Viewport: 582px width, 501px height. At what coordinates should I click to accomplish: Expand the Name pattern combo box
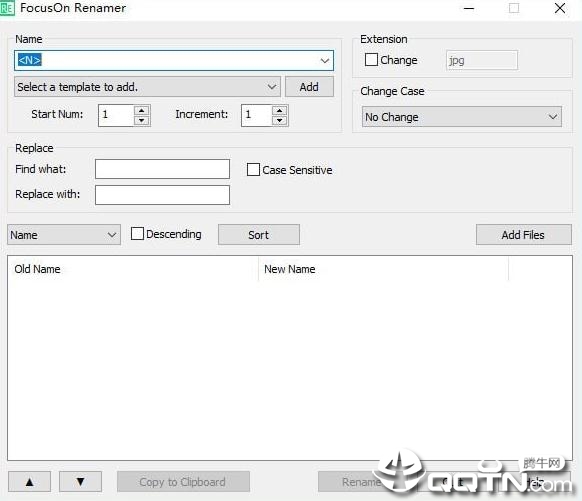(325, 60)
